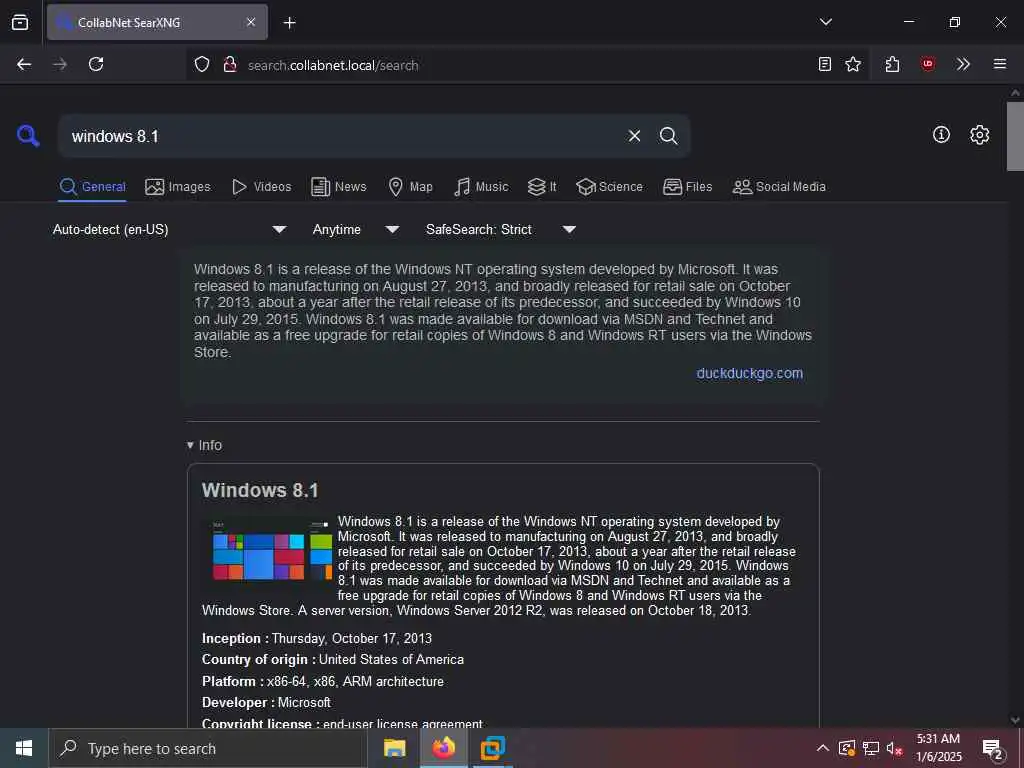The image size is (1024, 768).
Task: Click the scrollbar down arrow
Action: pyautogui.click(x=1015, y=720)
